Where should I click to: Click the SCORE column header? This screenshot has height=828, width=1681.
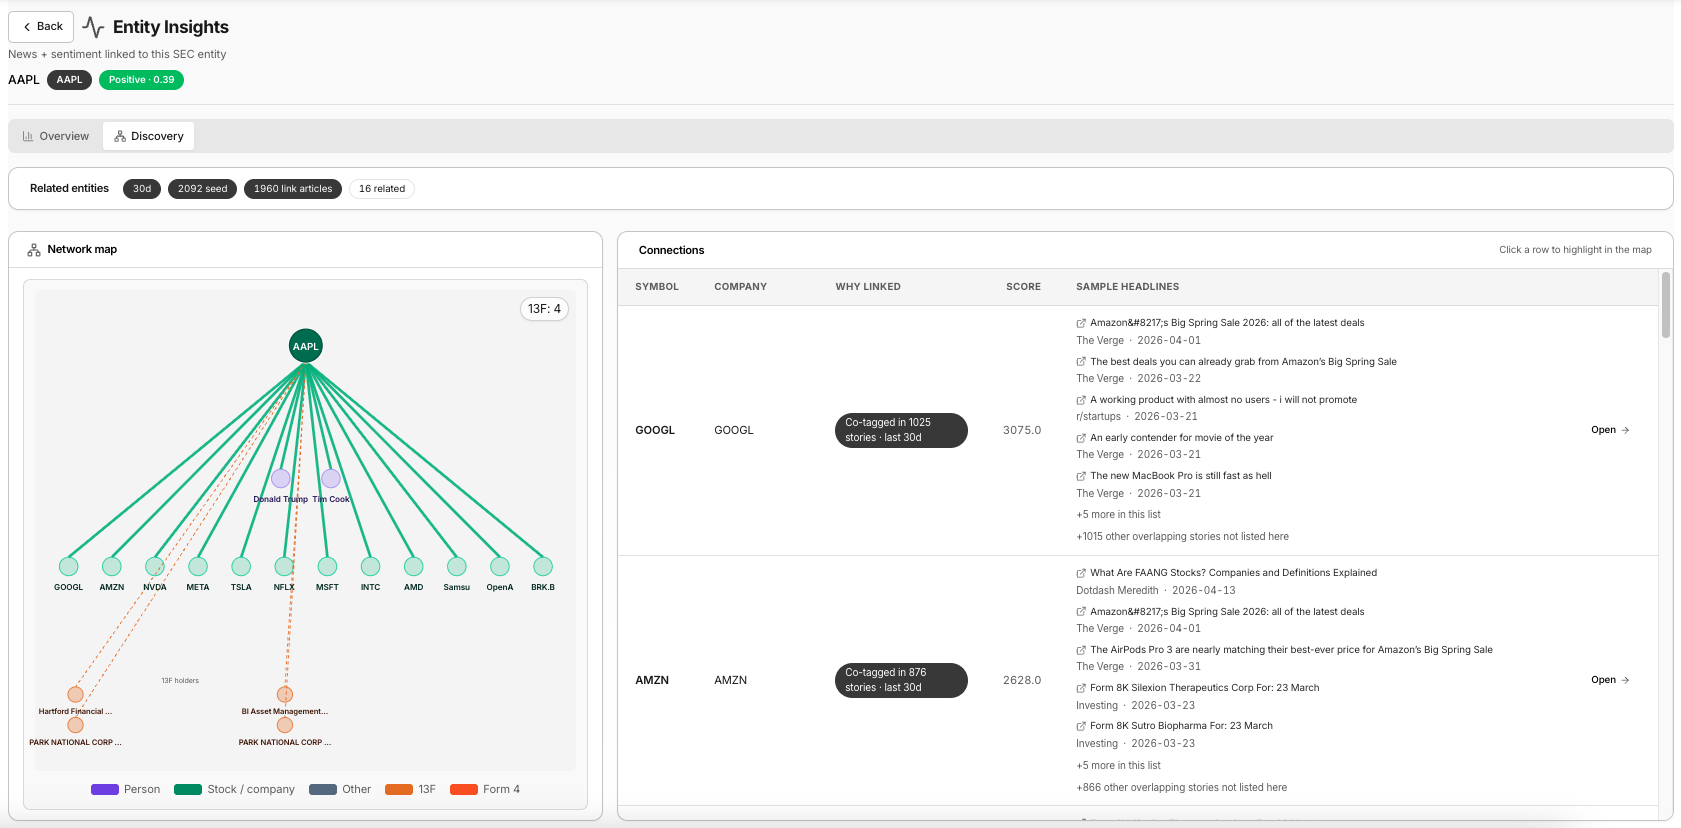click(1023, 287)
